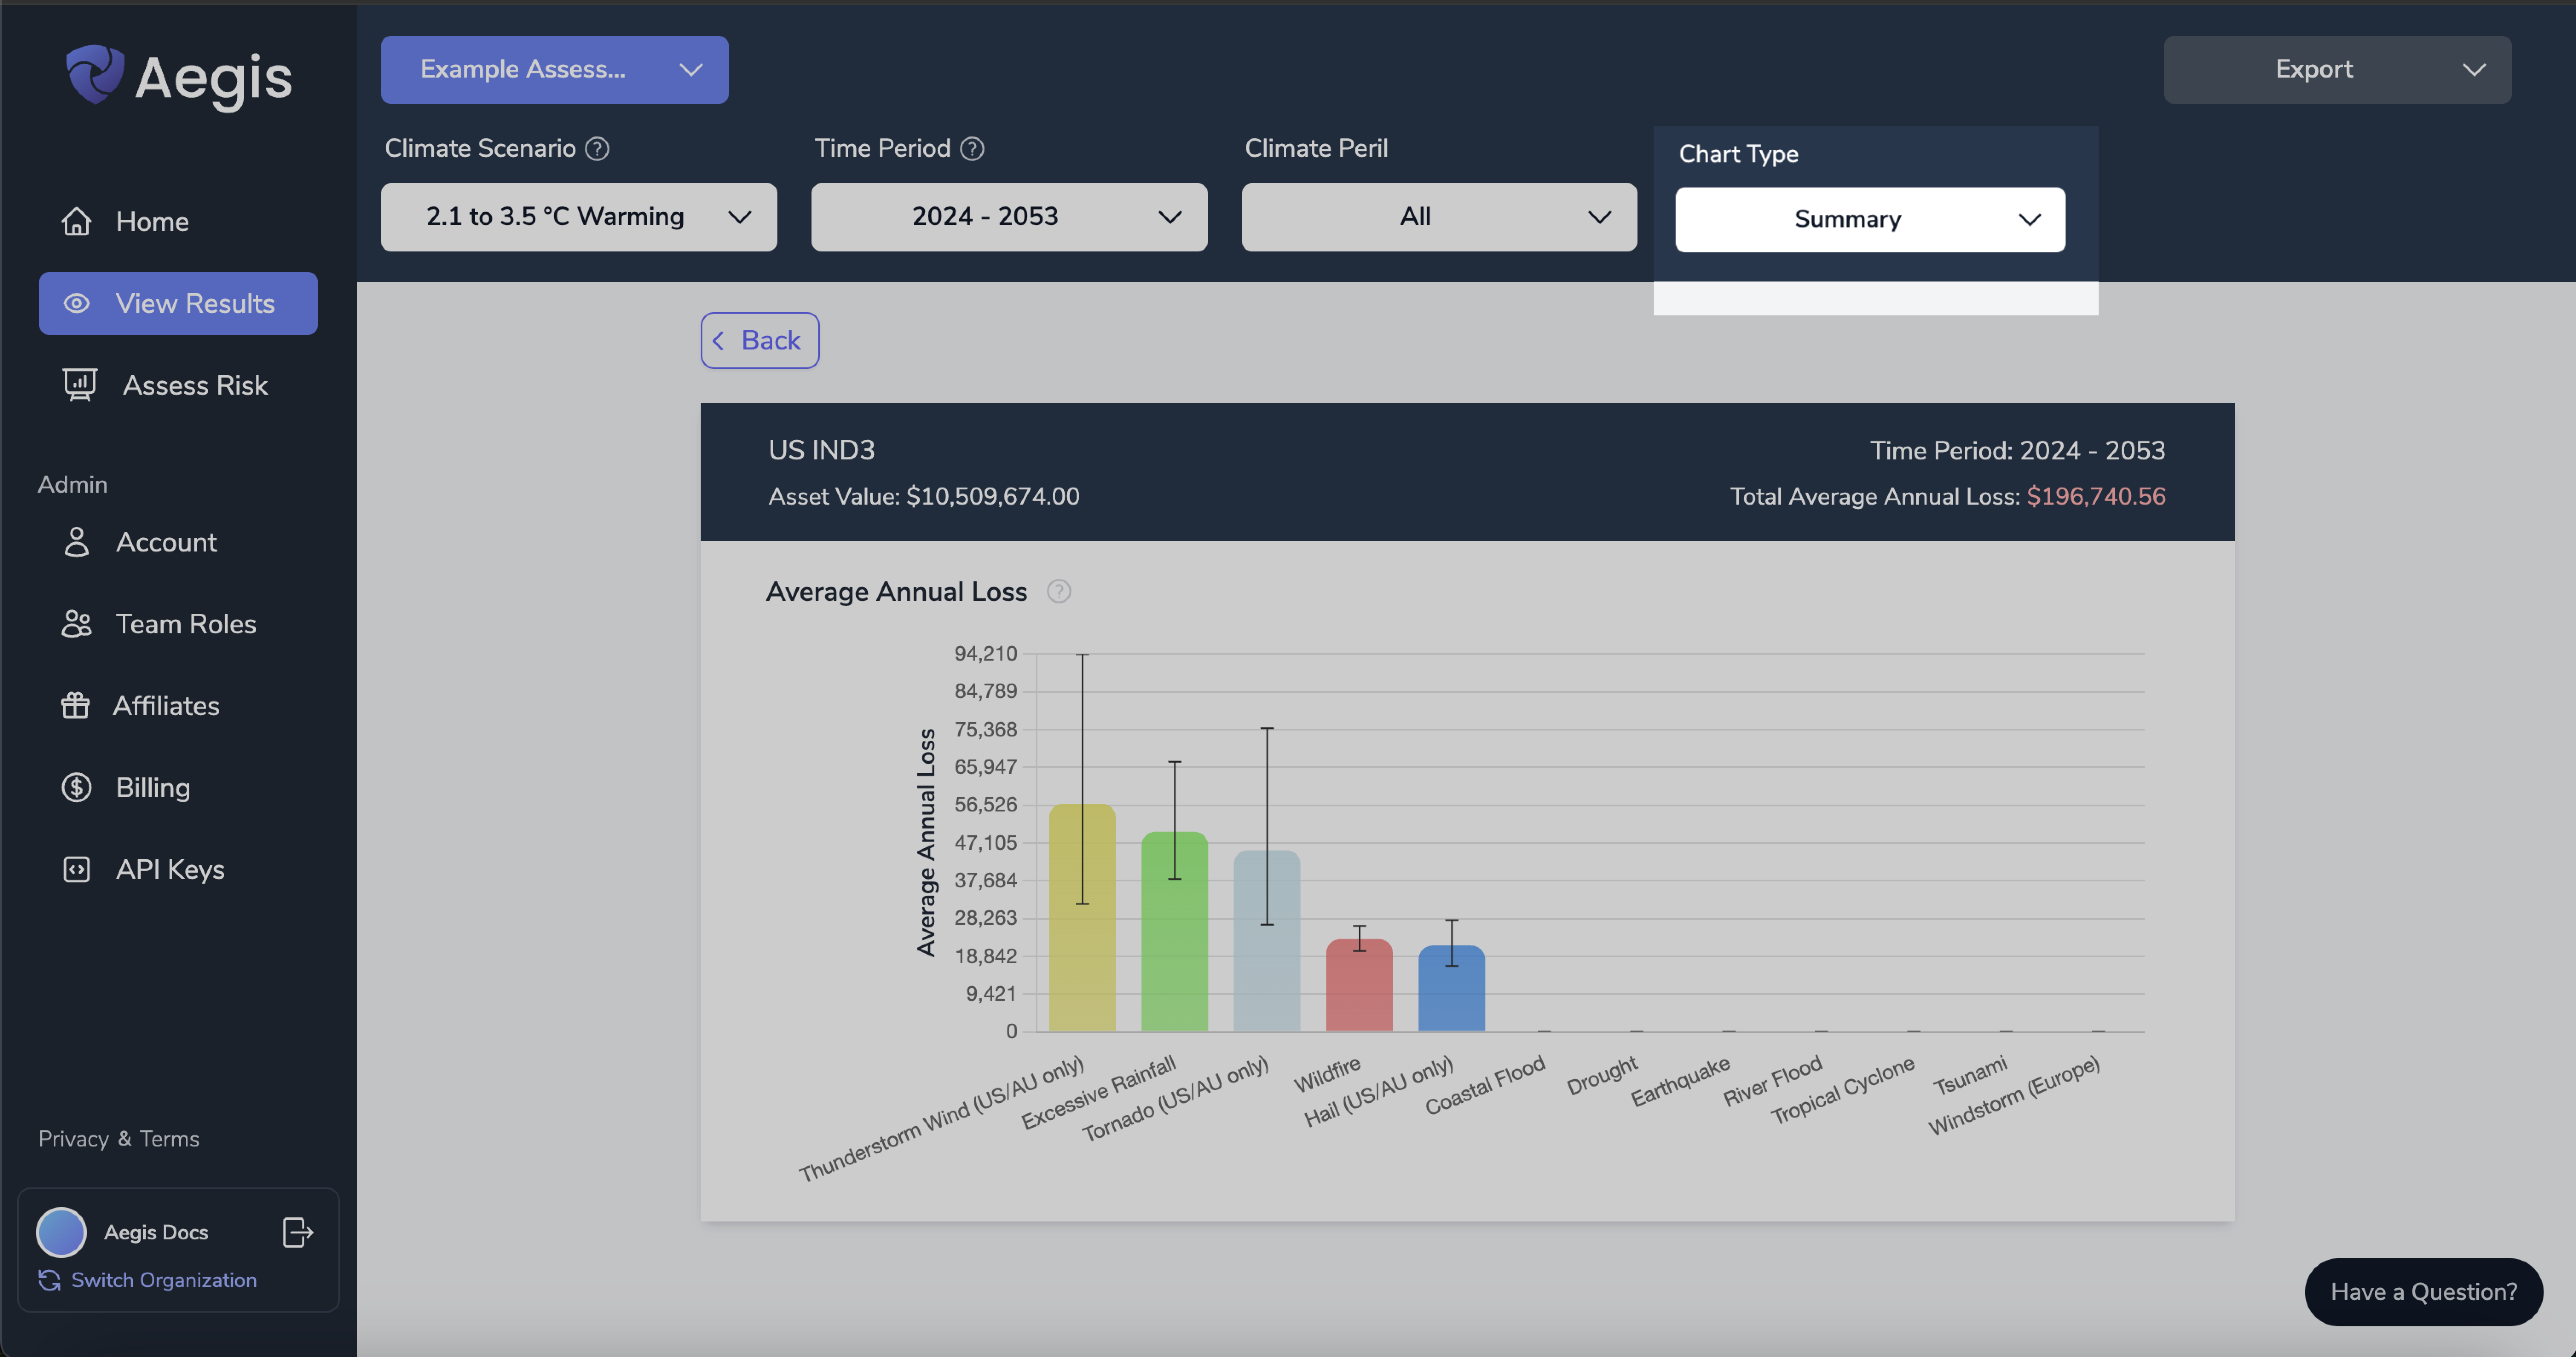Viewport: 2576px width, 1357px height.
Task: Open Team Roles page
Action: click(178, 624)
